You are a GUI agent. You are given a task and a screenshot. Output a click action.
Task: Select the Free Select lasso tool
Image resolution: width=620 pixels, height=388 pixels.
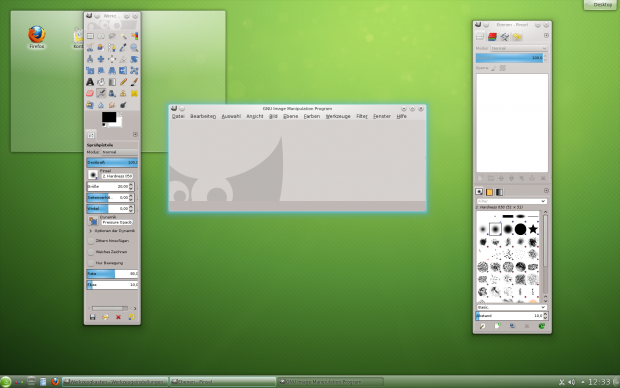coord(112,36)
